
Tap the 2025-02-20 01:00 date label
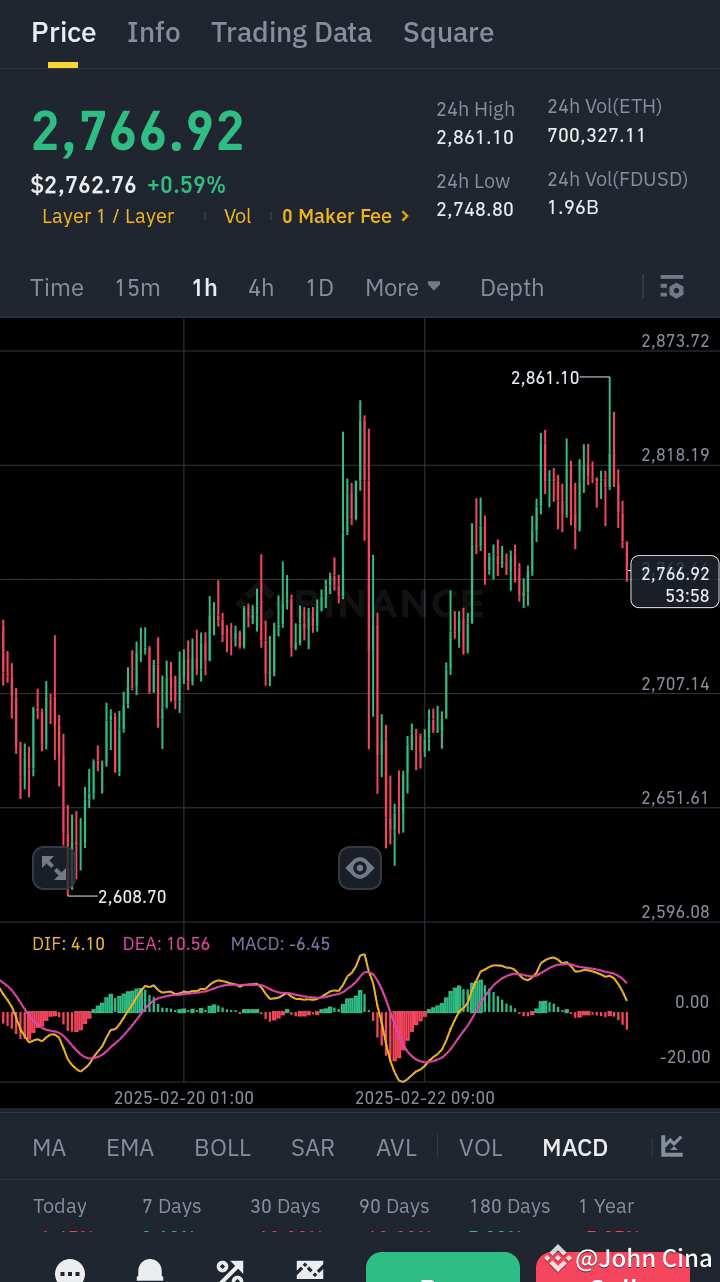[184, 1097]
